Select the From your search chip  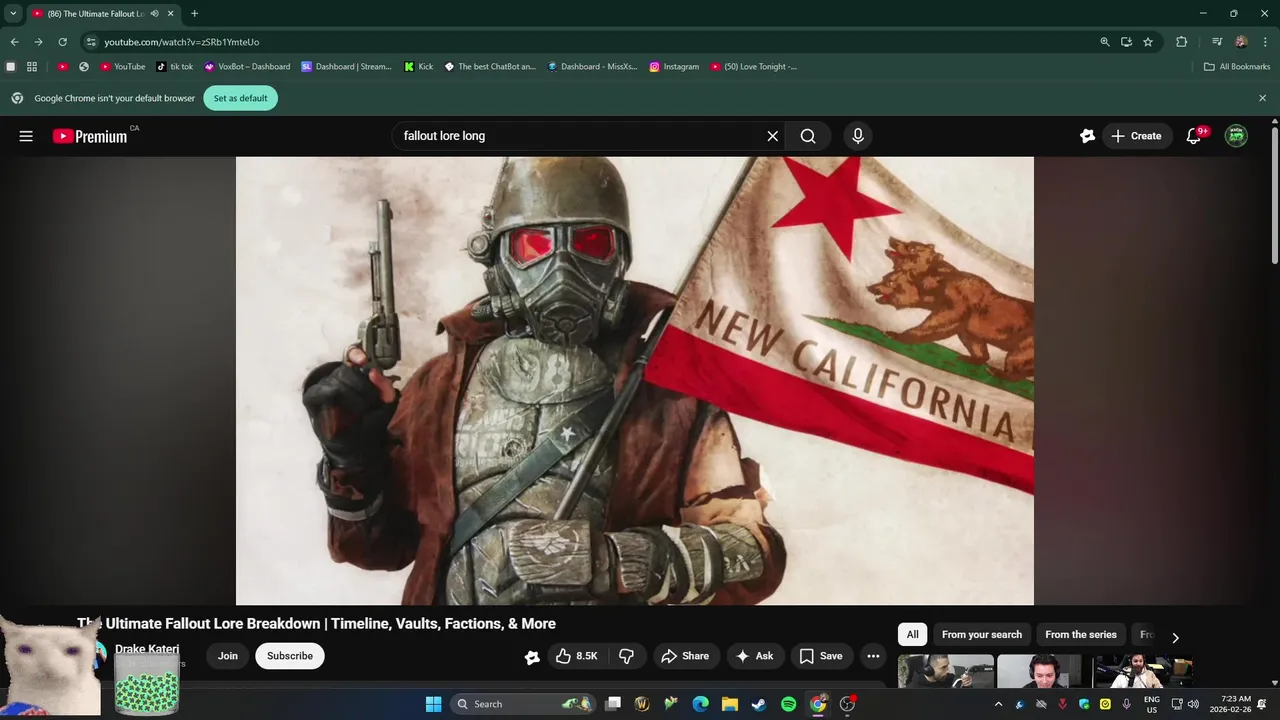click(982, 634)
